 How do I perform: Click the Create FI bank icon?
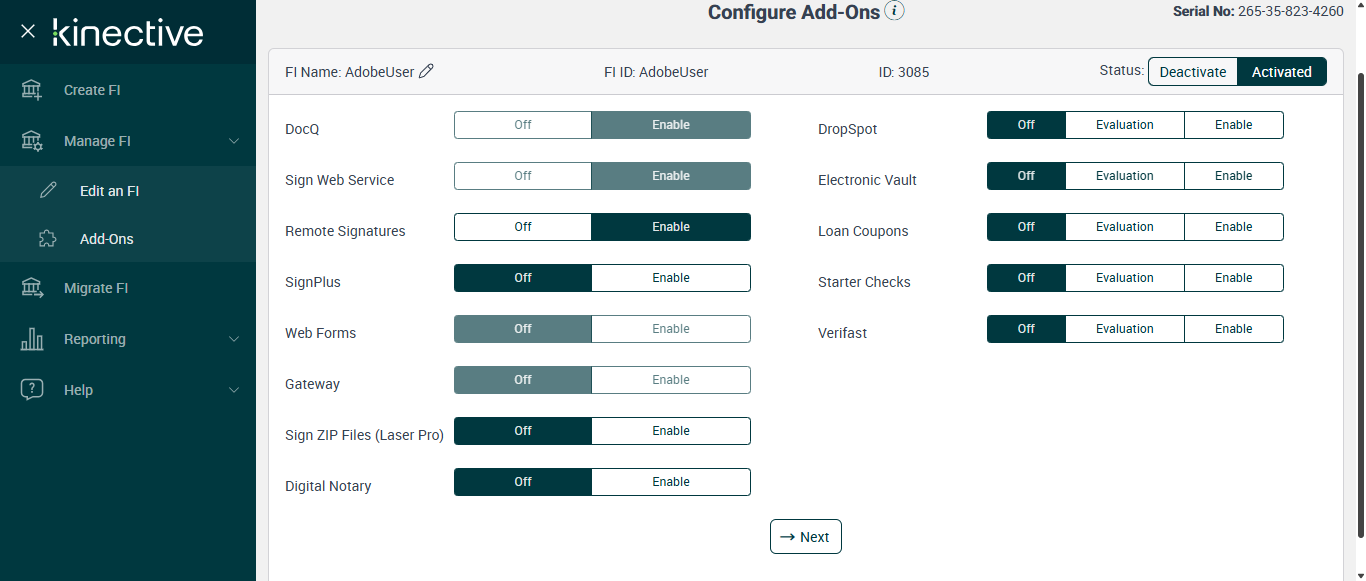tap(32, 90)
